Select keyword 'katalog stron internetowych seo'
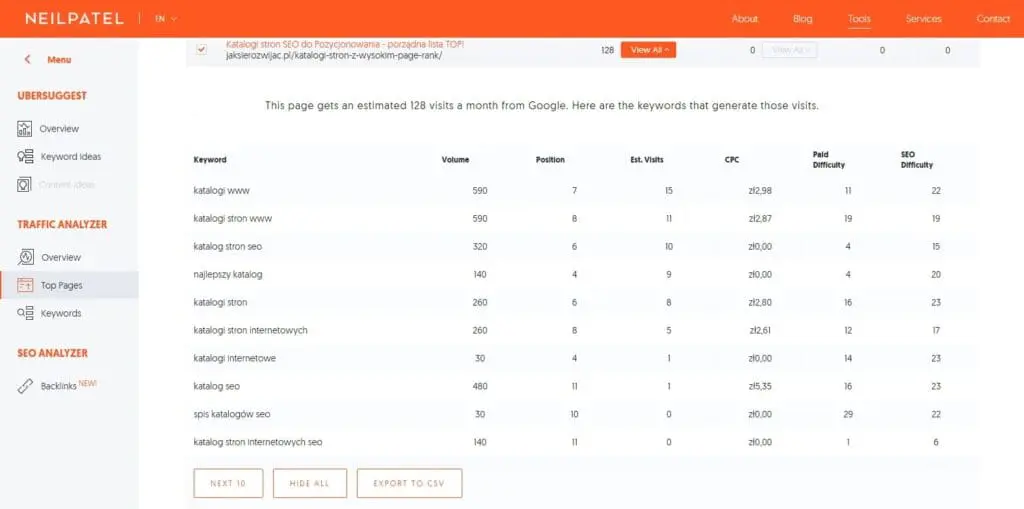The height and width of the screenshot is (509, 1024). point(258,442)
